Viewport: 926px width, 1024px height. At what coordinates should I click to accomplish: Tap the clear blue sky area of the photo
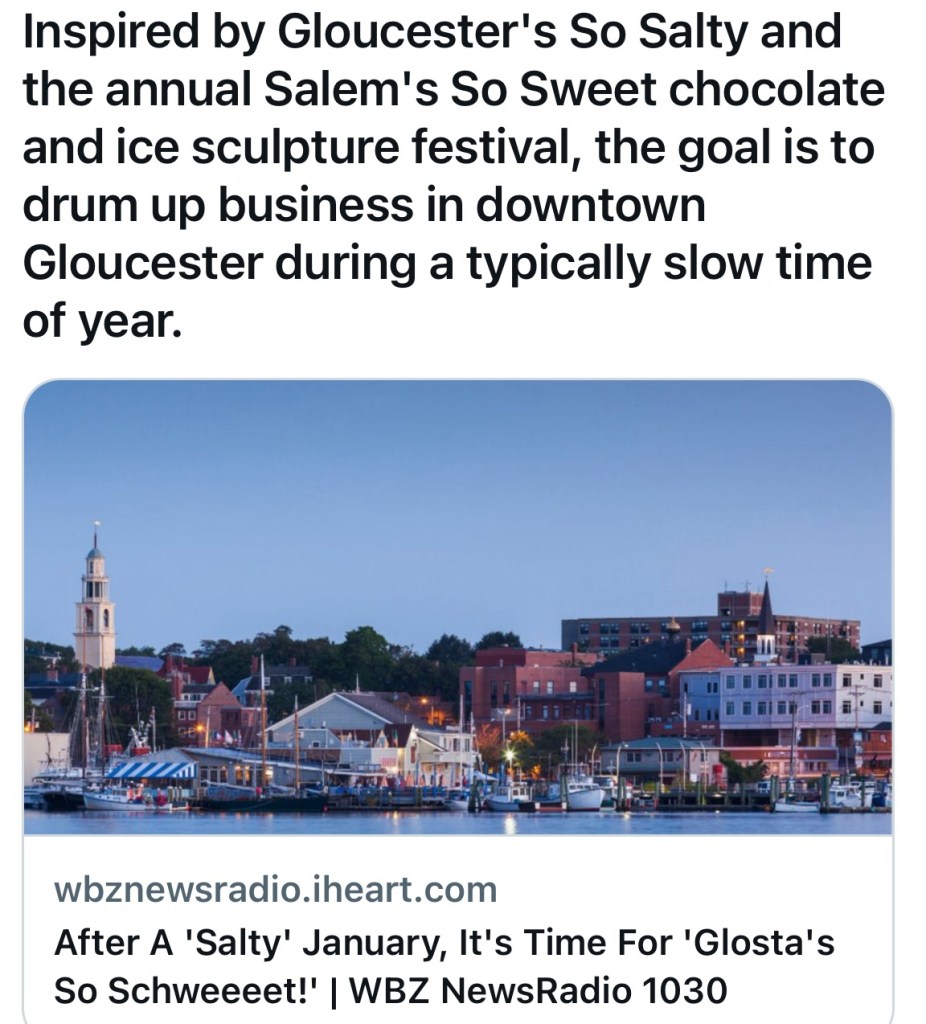450,480
